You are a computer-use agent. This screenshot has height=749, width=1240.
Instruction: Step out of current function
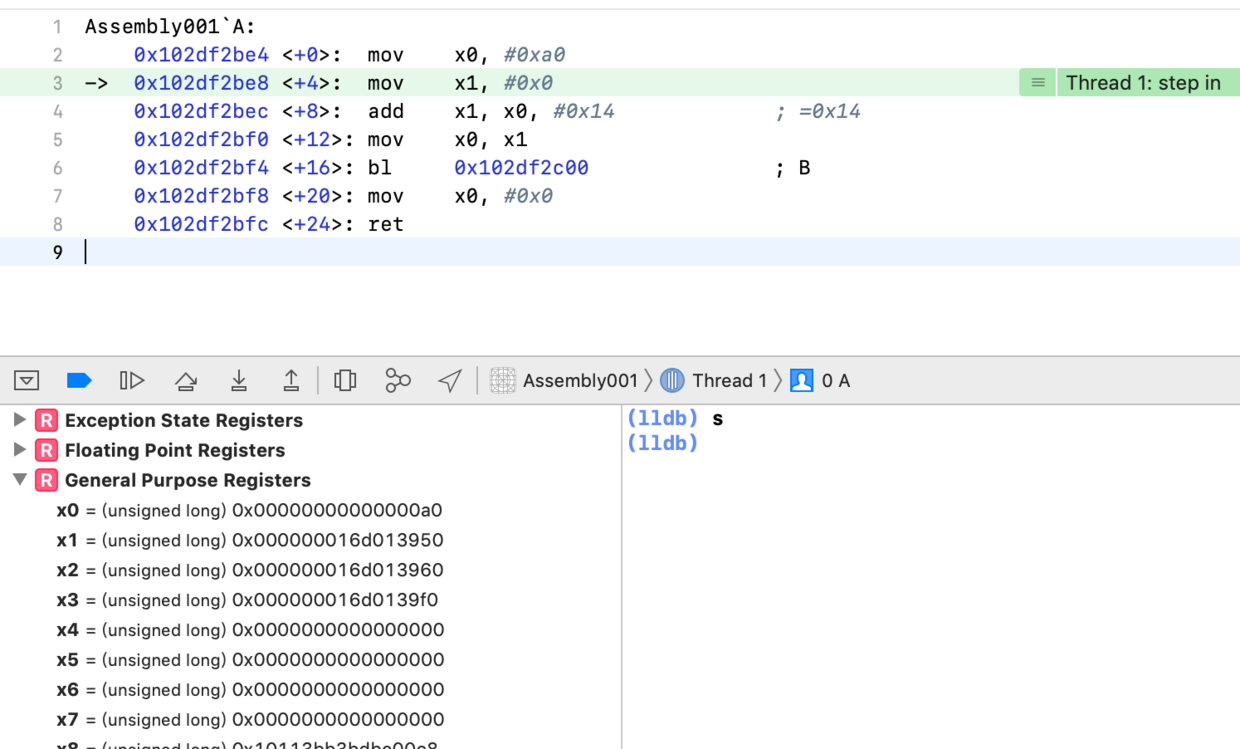pyautogui.click(x=291, y=381)
